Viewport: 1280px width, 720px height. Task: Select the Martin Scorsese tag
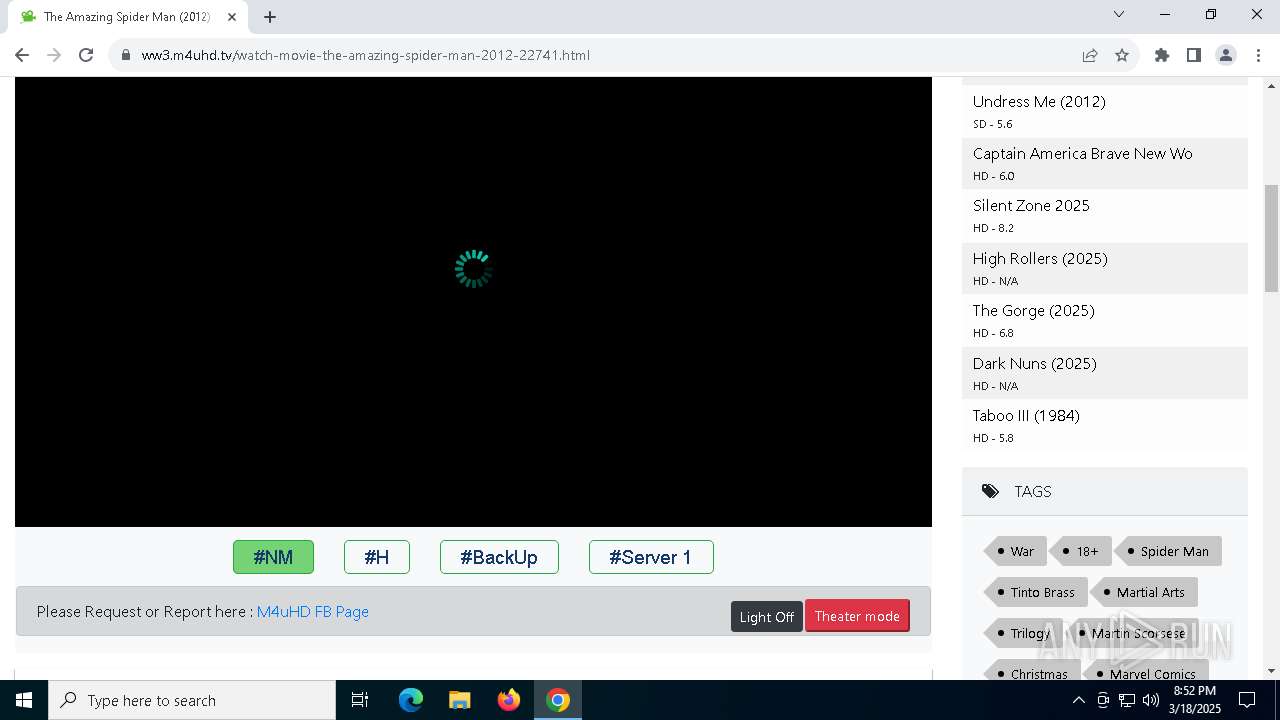coord(1132,633)
